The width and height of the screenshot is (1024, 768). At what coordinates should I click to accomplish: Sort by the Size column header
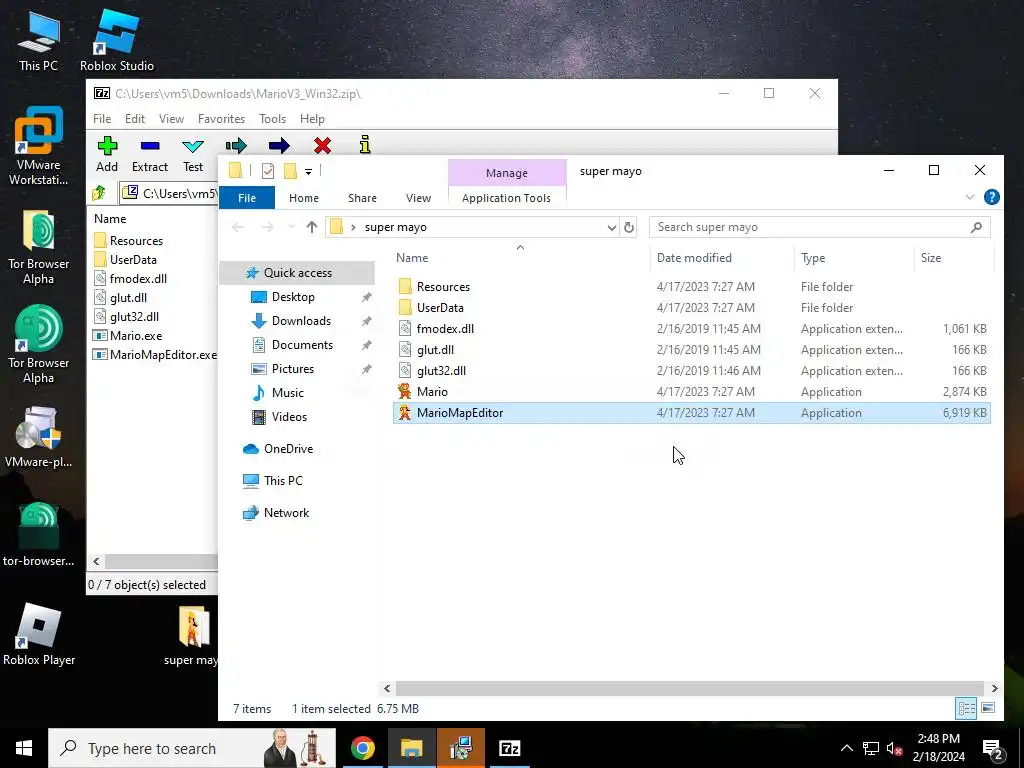coord(931,258)
